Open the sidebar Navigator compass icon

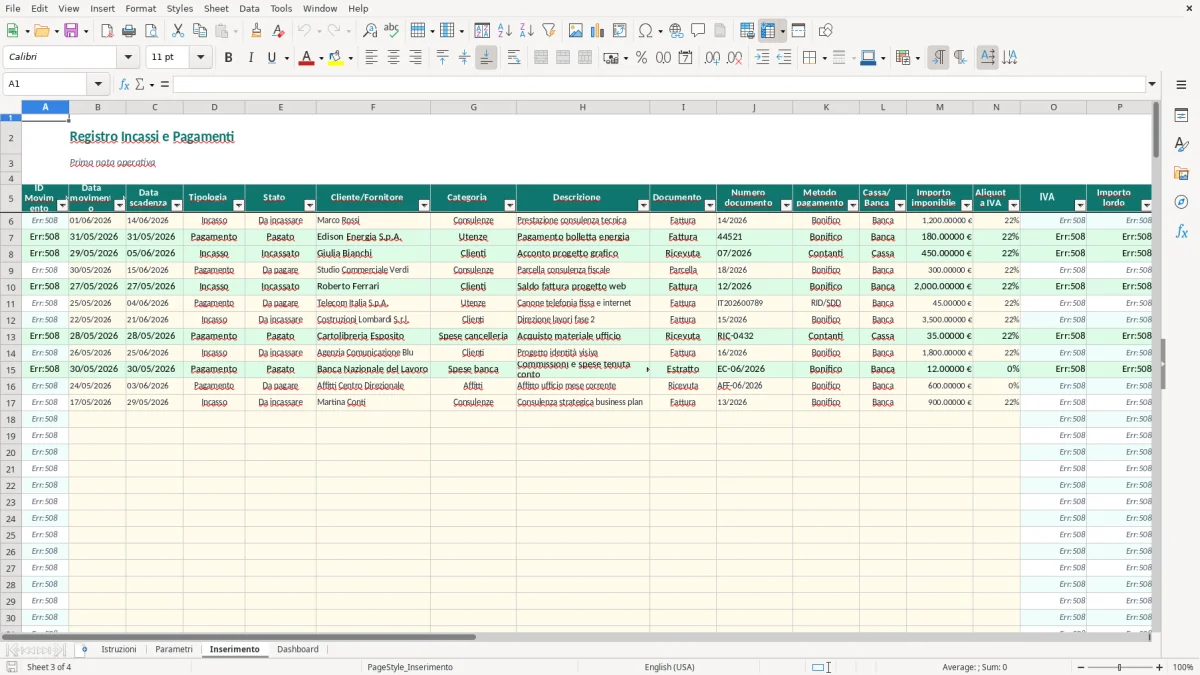pyautogui.click(x=1181, y=202)
